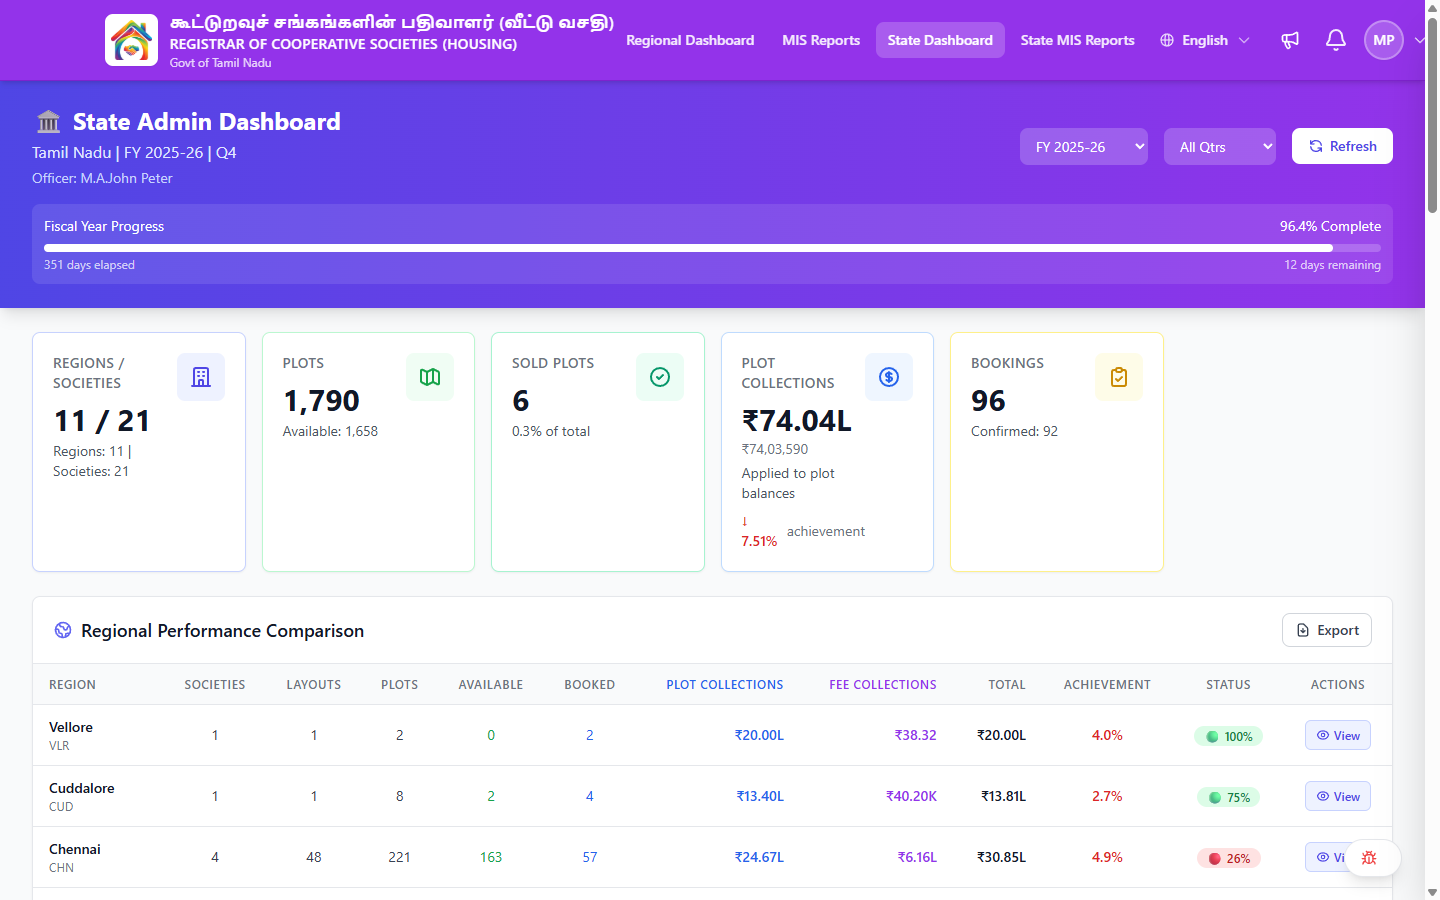Screen dimensions: 1440x900
Task: Open the announcements megaphone icon
Action: [1290, 40]
